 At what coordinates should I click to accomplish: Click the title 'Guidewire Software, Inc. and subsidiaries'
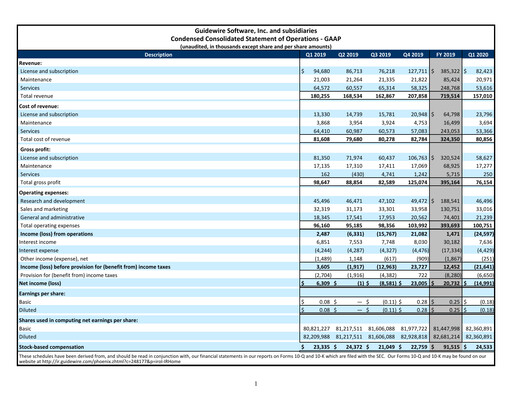(256, 31)
